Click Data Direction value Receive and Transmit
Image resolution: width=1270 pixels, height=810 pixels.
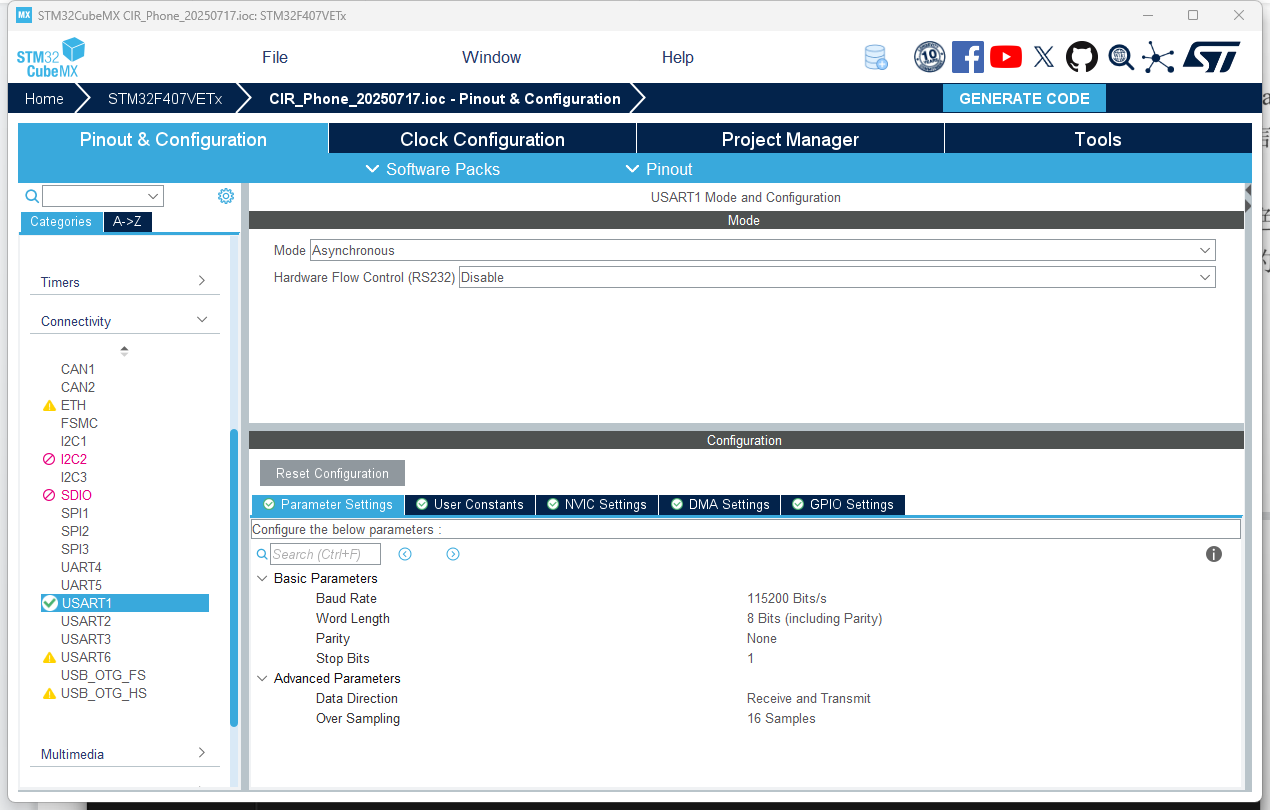tap(809, 698)
